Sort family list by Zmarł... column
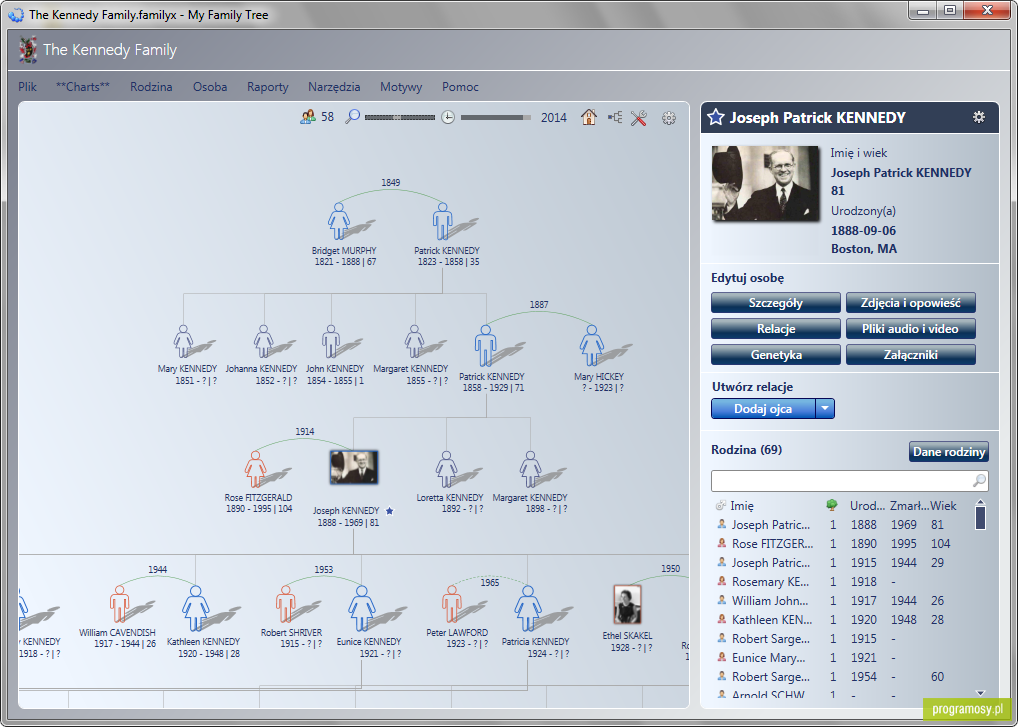 click(909, 506)
